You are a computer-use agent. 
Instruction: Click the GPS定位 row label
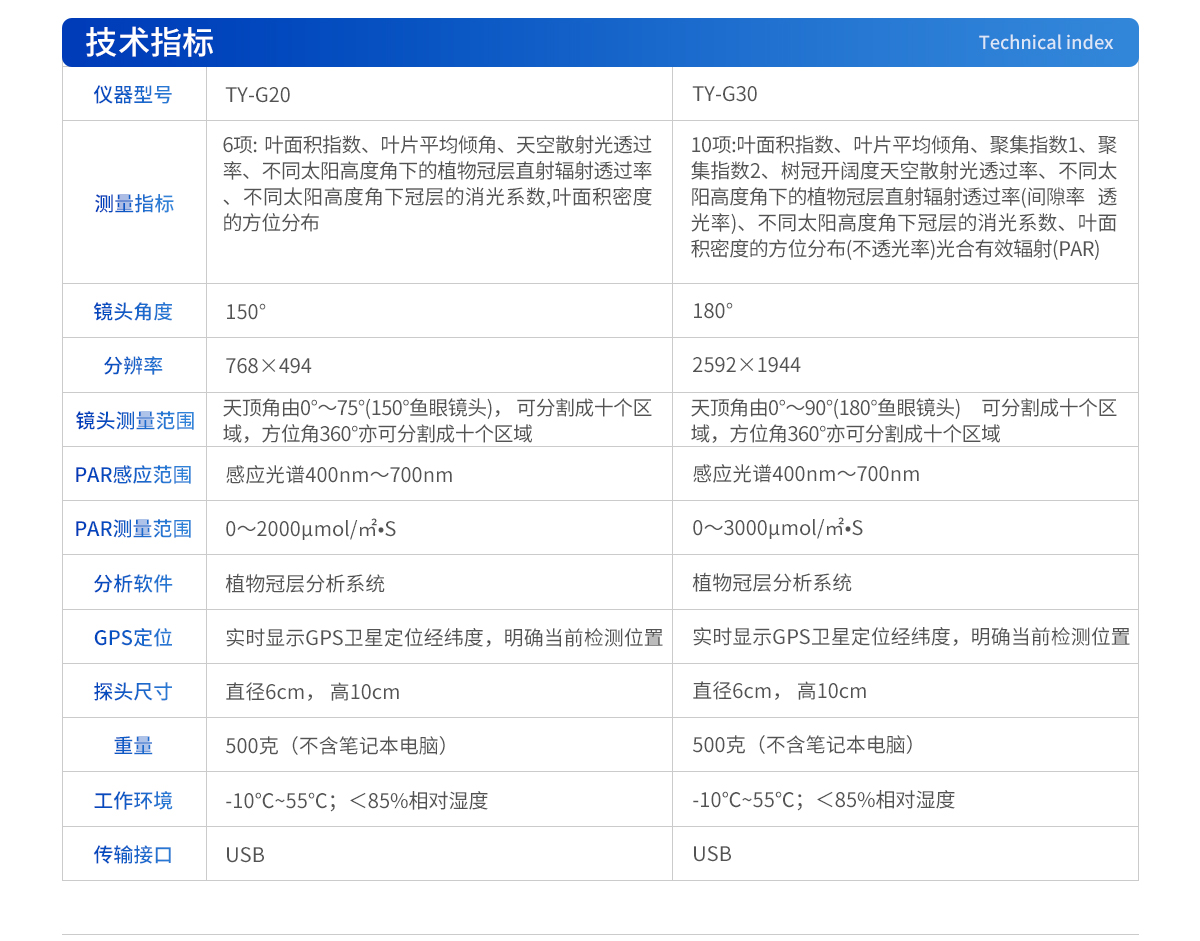133,638
